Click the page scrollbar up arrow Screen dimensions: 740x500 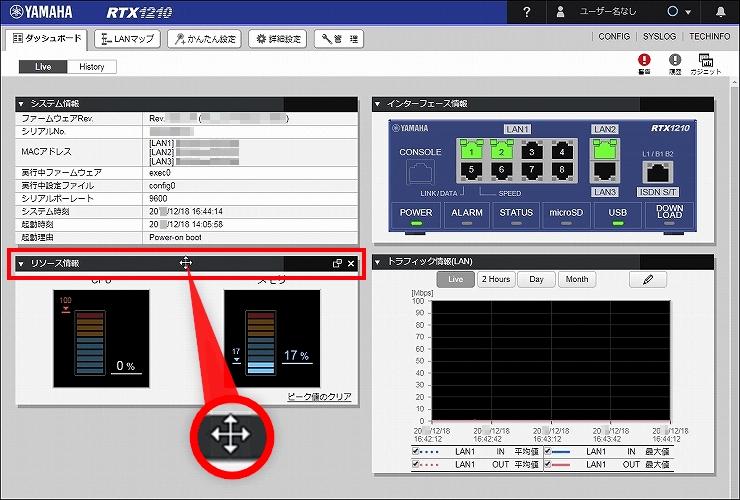735,83
